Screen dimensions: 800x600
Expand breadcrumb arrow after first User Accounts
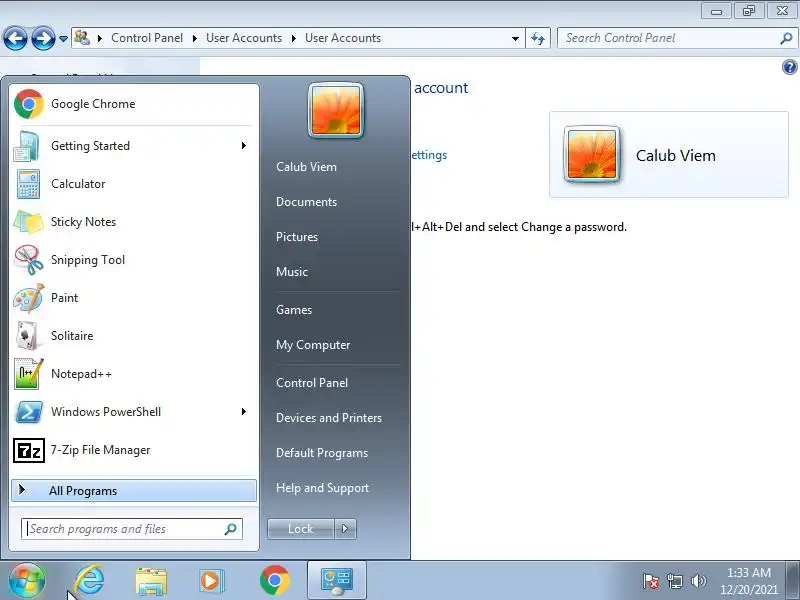tap(293, 38)
